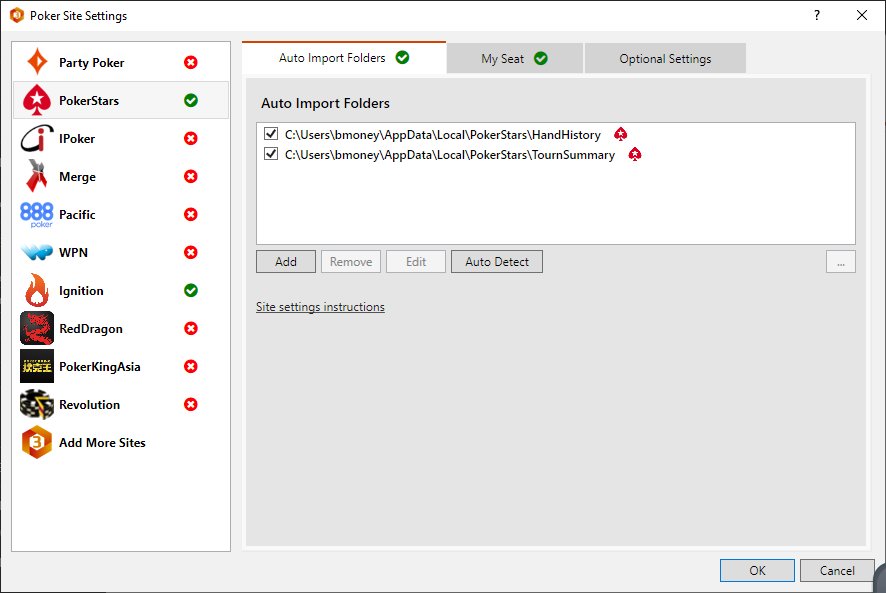The image size is (886, 593).
Task: Click the PokerStars red spade logo icon
Action: click(37, 100)
